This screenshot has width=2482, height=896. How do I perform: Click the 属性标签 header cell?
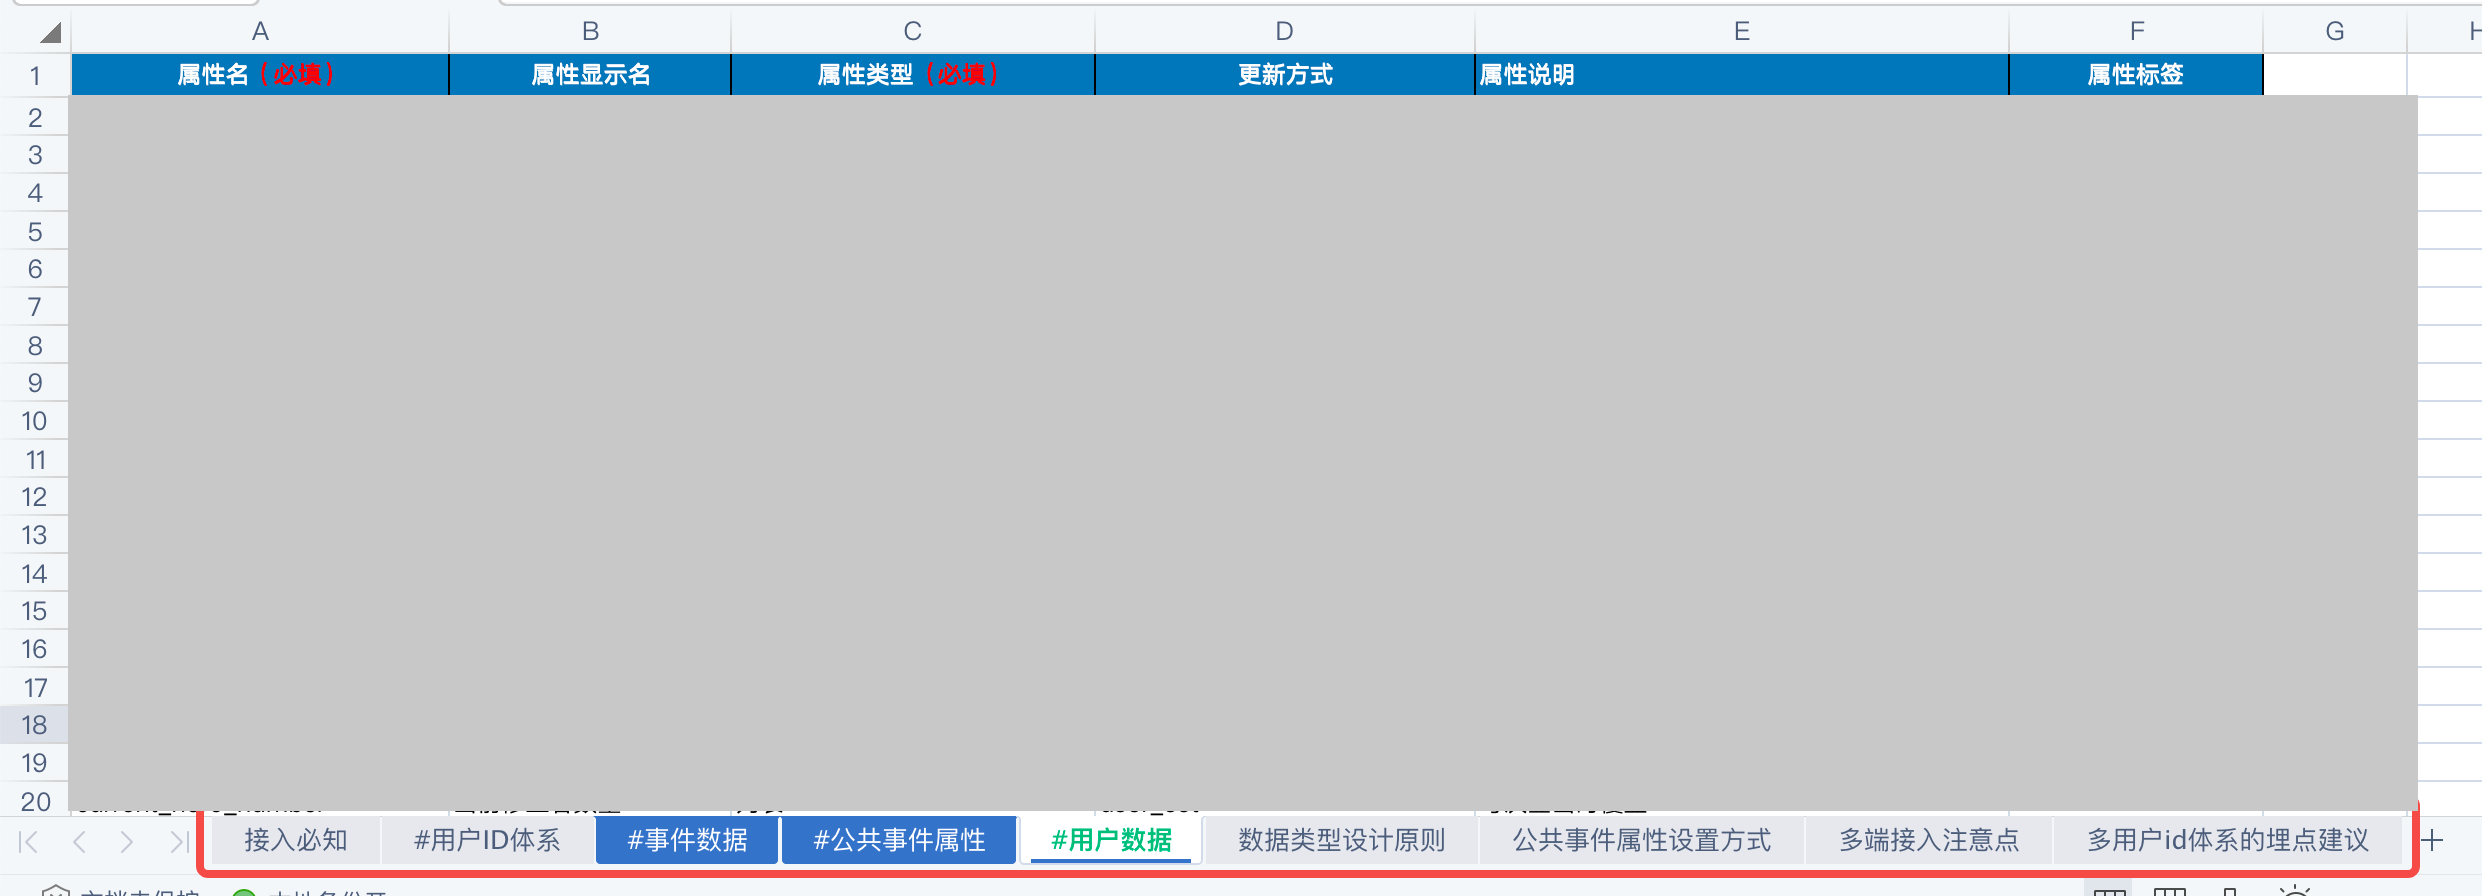2136,75
